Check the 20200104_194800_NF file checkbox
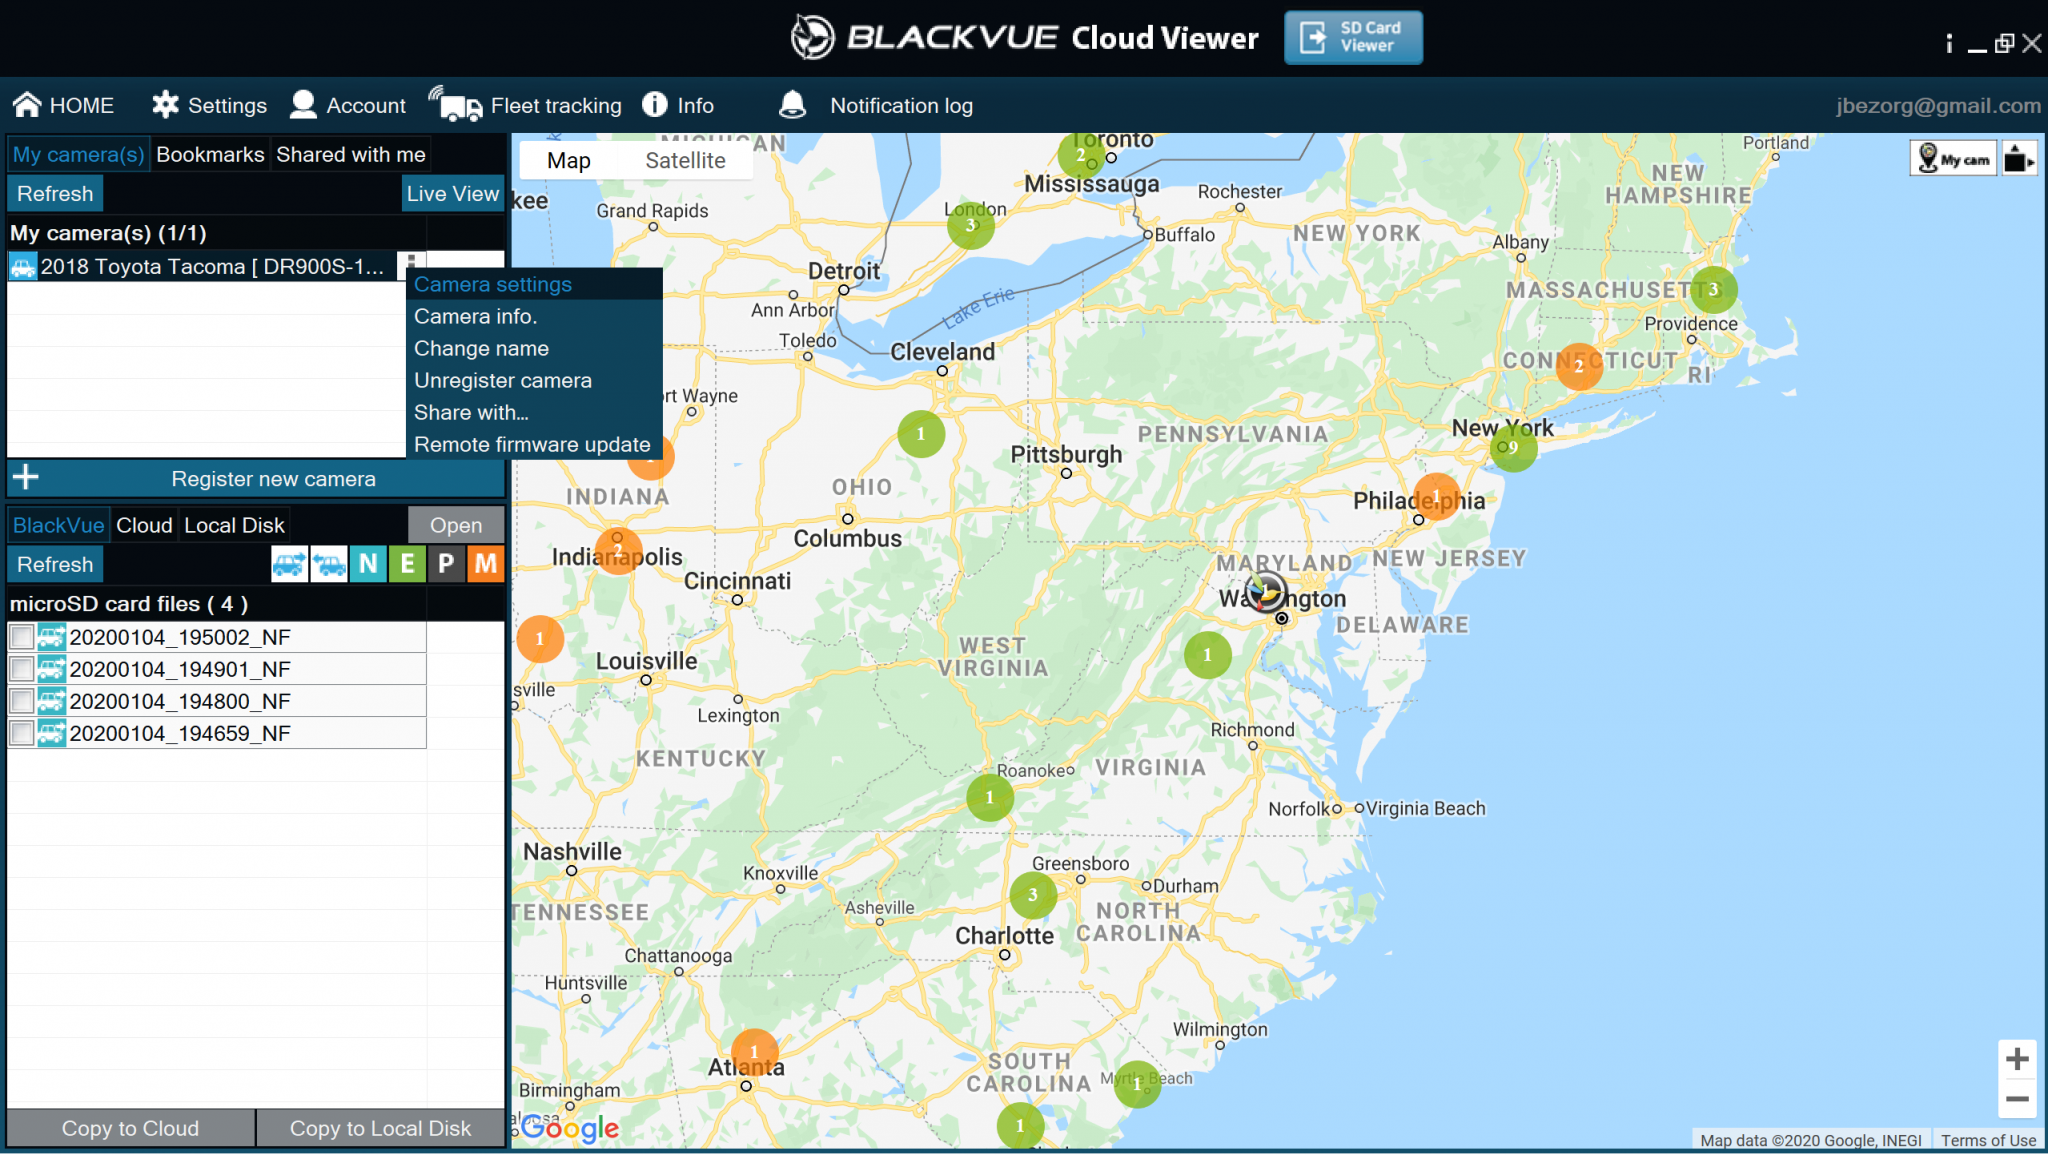Screen dimensions: 2048x1155 (x=21, y=701)
